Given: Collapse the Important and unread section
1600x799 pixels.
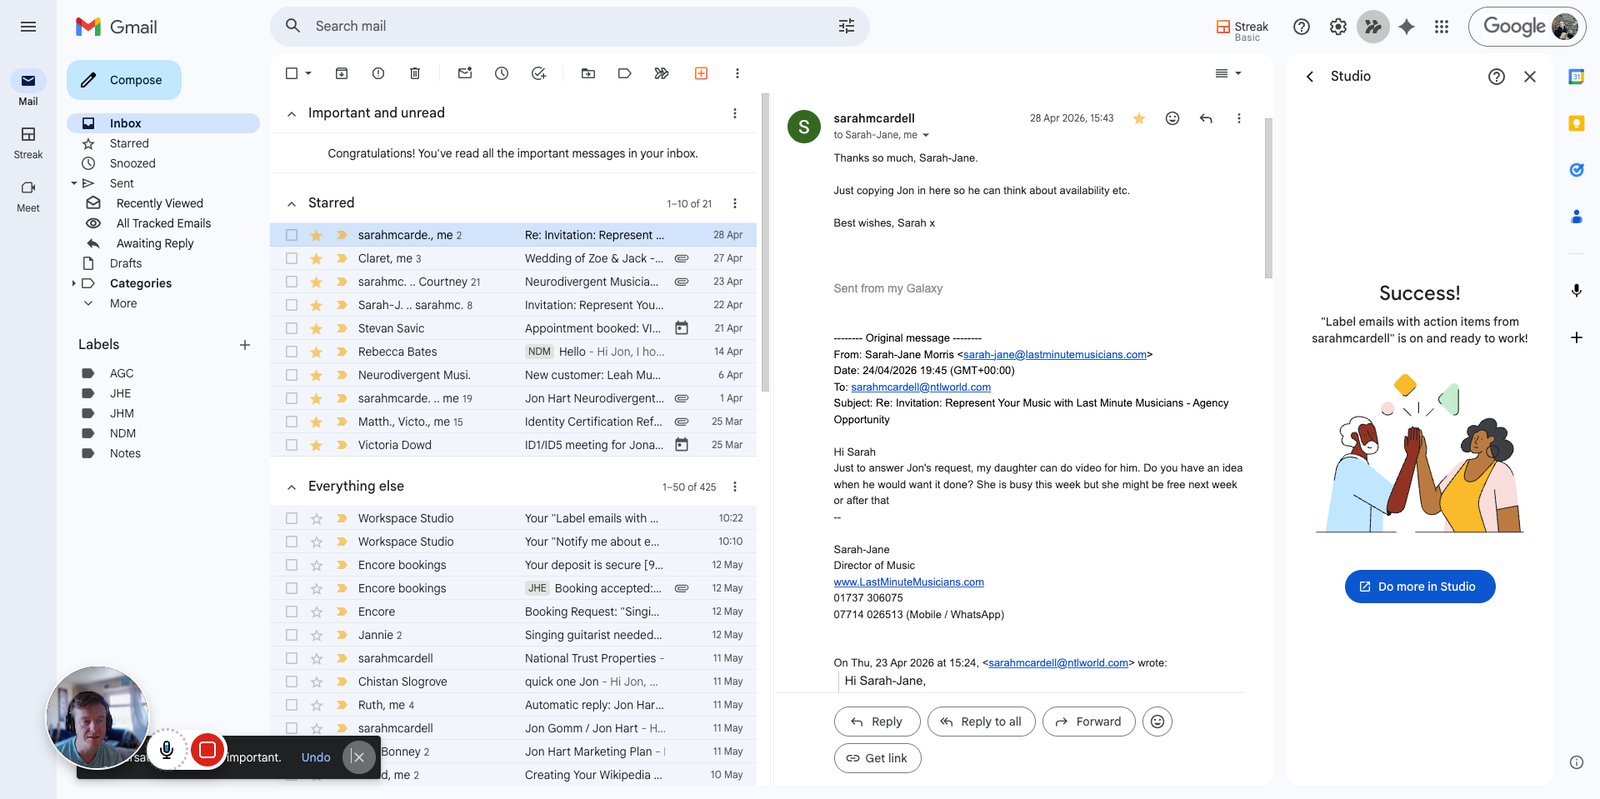Looking at the screenshot, I should [x=291, y=114].
